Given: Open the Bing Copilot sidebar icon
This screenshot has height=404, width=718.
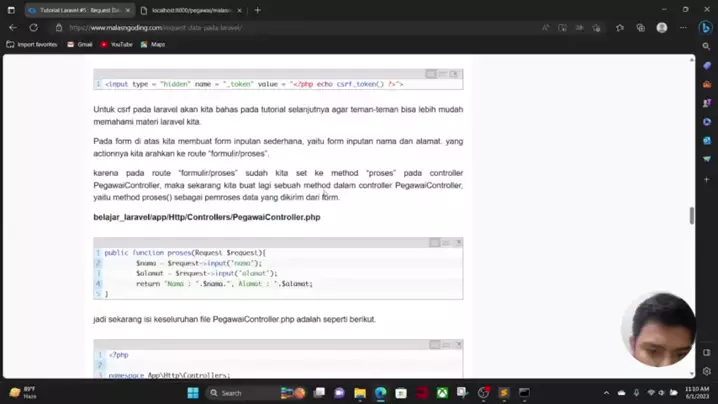Looking at the screenshot, I should pyautogui.click(x=706, y=28).
